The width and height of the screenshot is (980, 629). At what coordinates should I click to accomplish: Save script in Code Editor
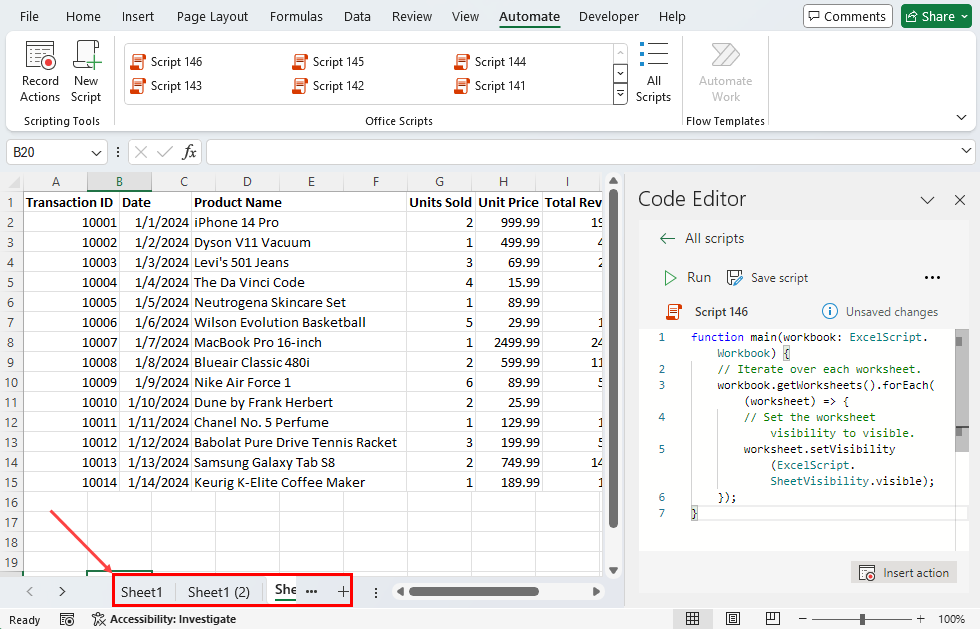tap(768, 278)
